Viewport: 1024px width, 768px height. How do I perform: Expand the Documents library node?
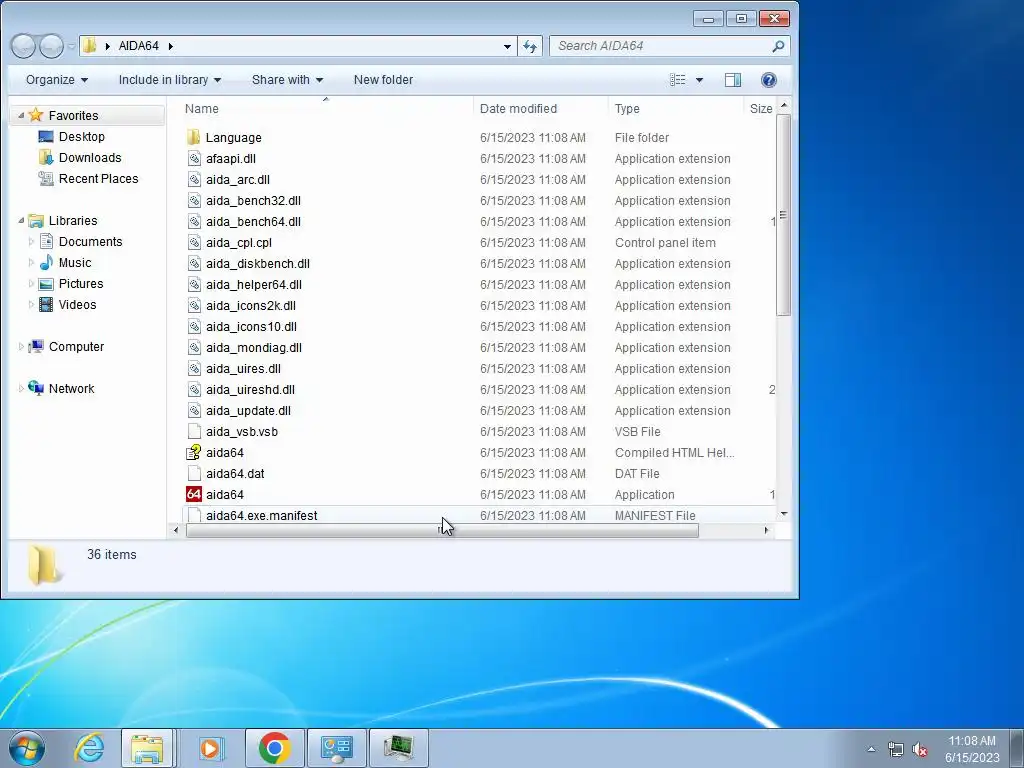click(31, 242)
